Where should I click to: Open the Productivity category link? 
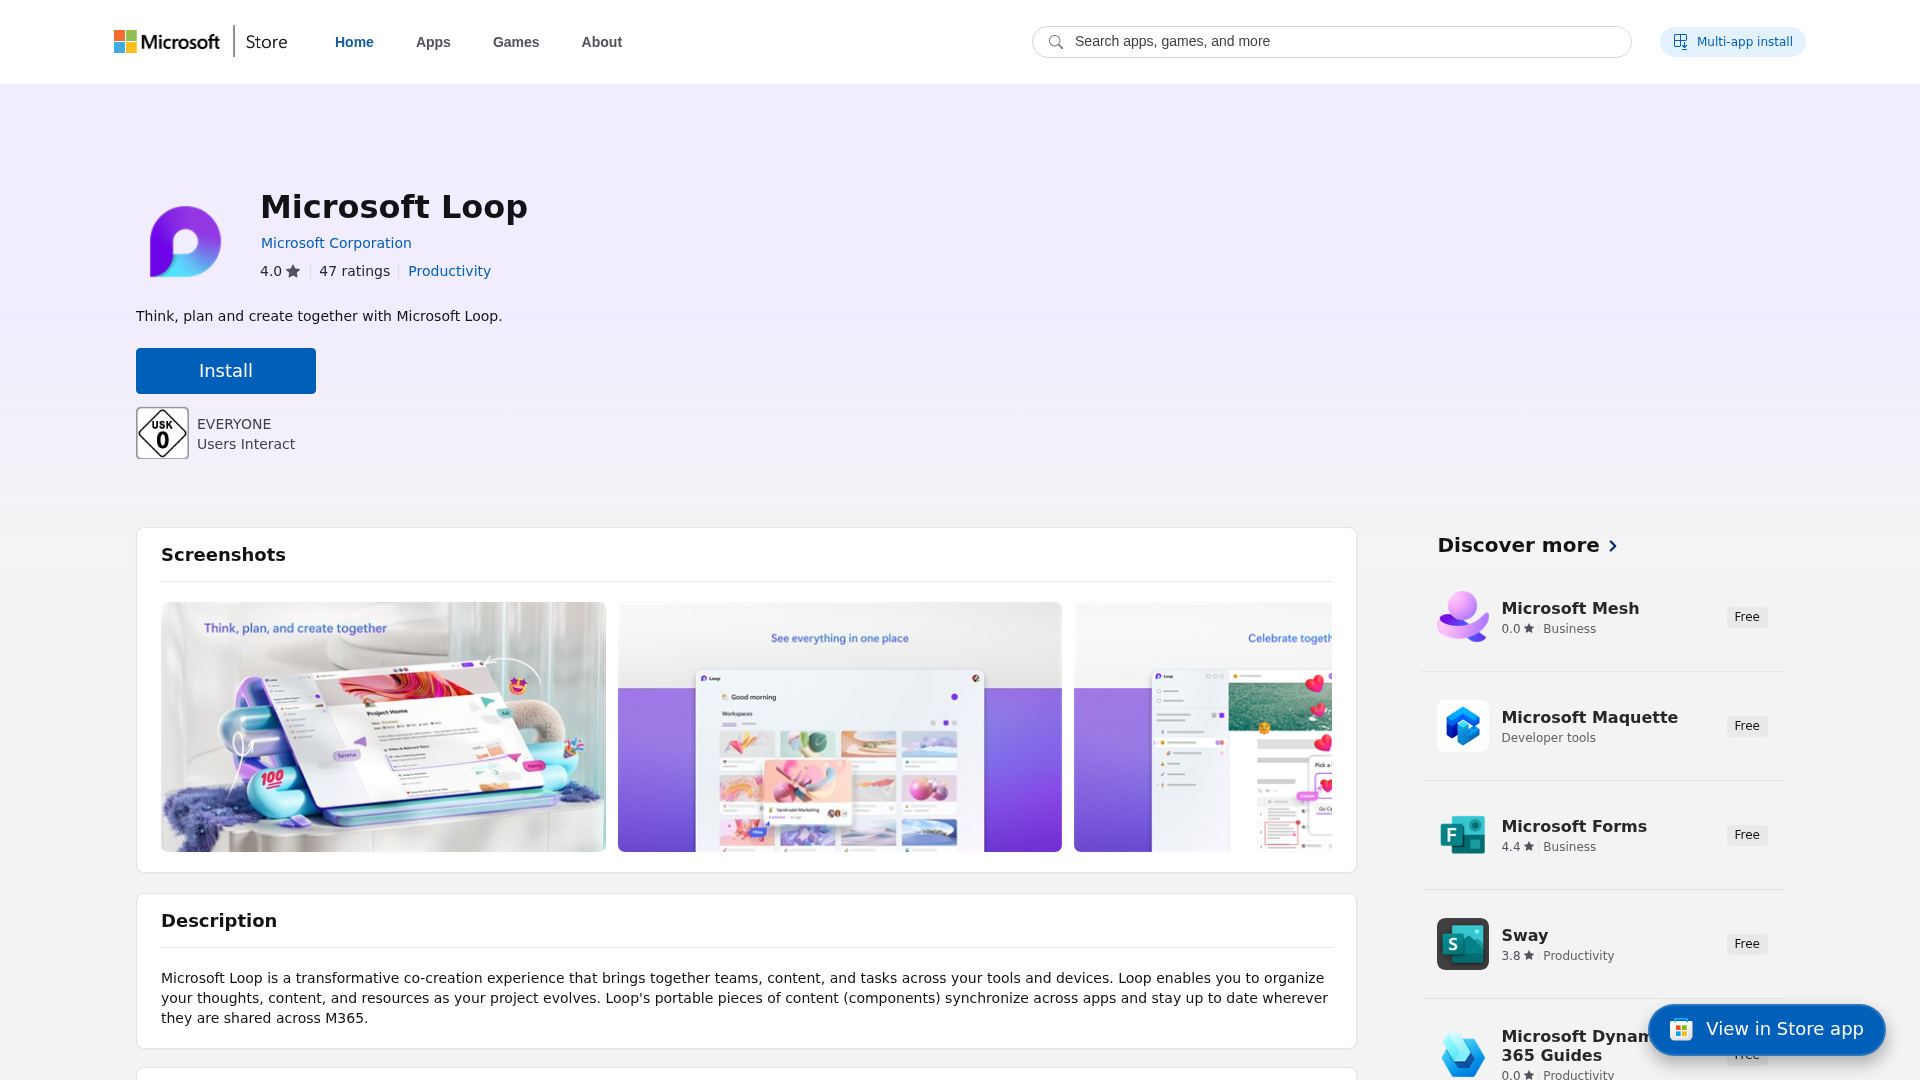point(448,271)
